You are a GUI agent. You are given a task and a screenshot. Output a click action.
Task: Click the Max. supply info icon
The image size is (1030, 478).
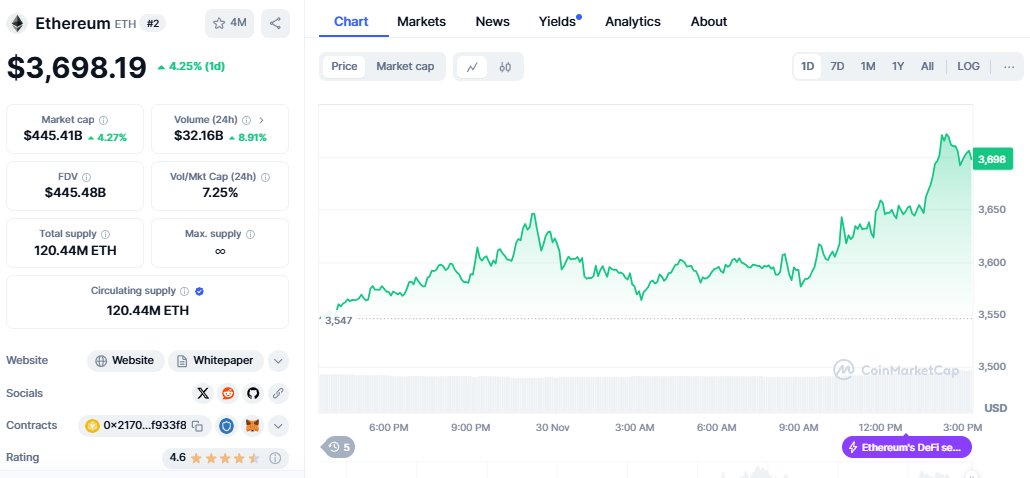point(250,234)
